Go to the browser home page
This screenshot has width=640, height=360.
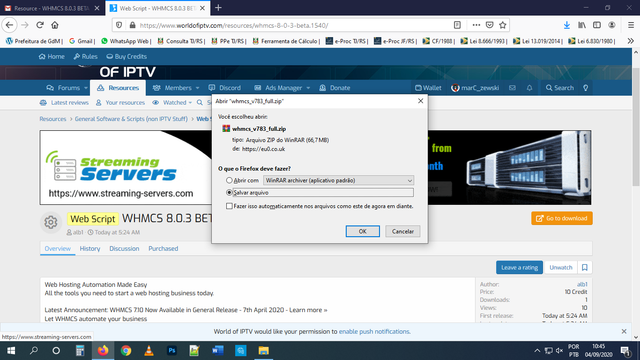(55, 25)
